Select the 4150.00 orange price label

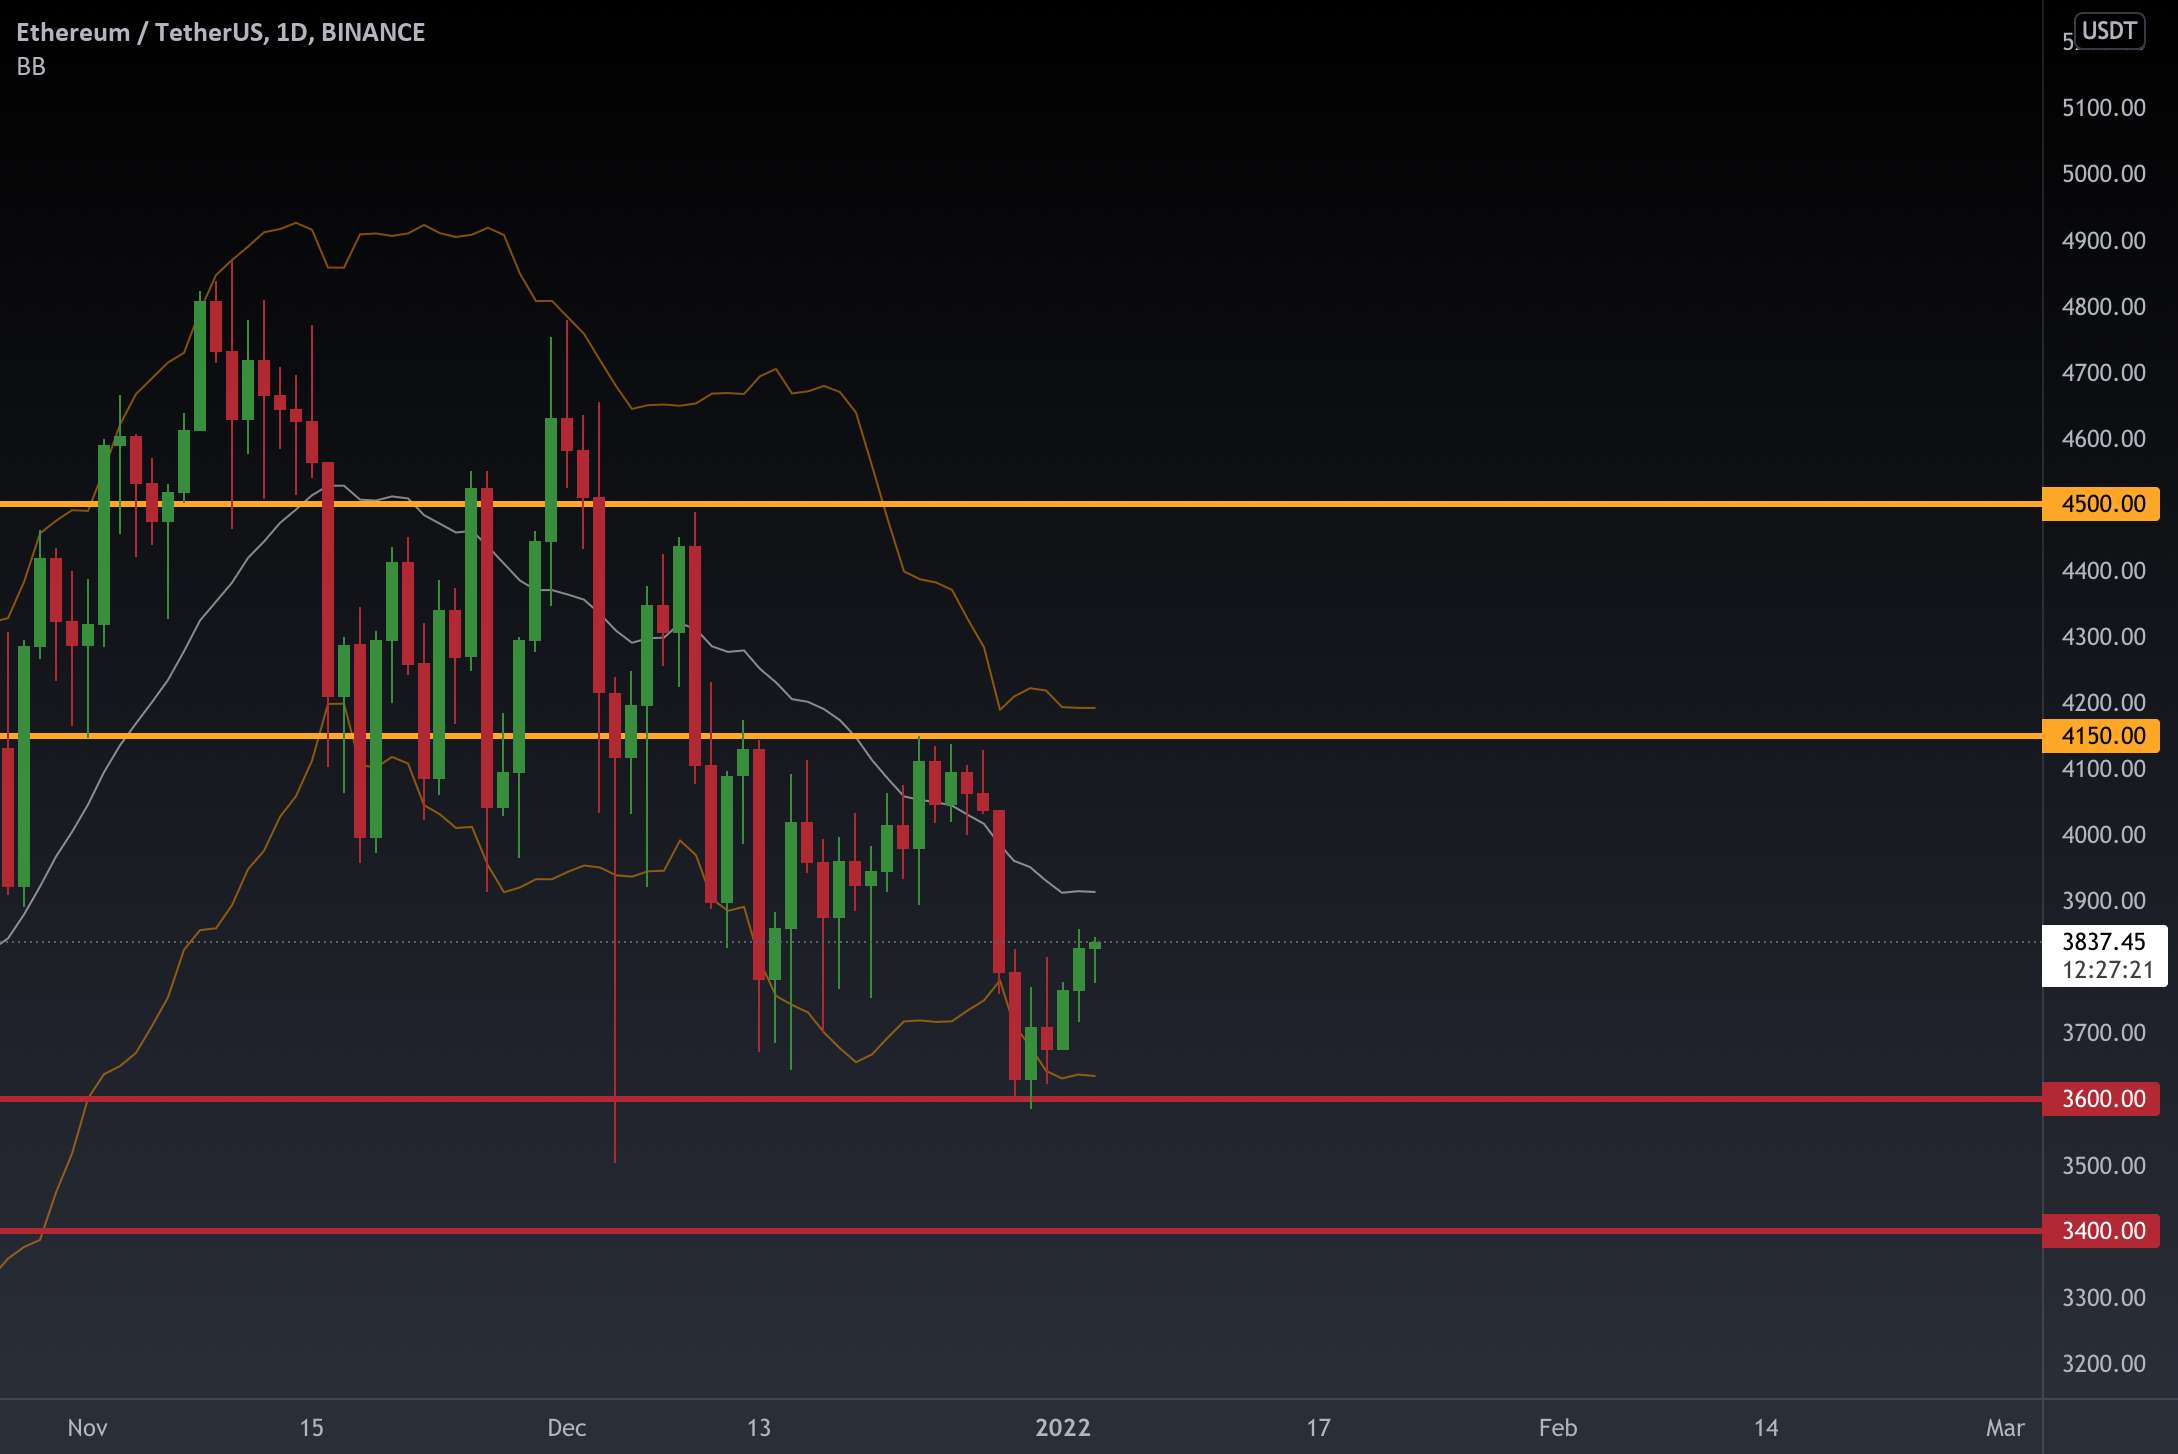pyautogui.click(x=2101, y=736)
